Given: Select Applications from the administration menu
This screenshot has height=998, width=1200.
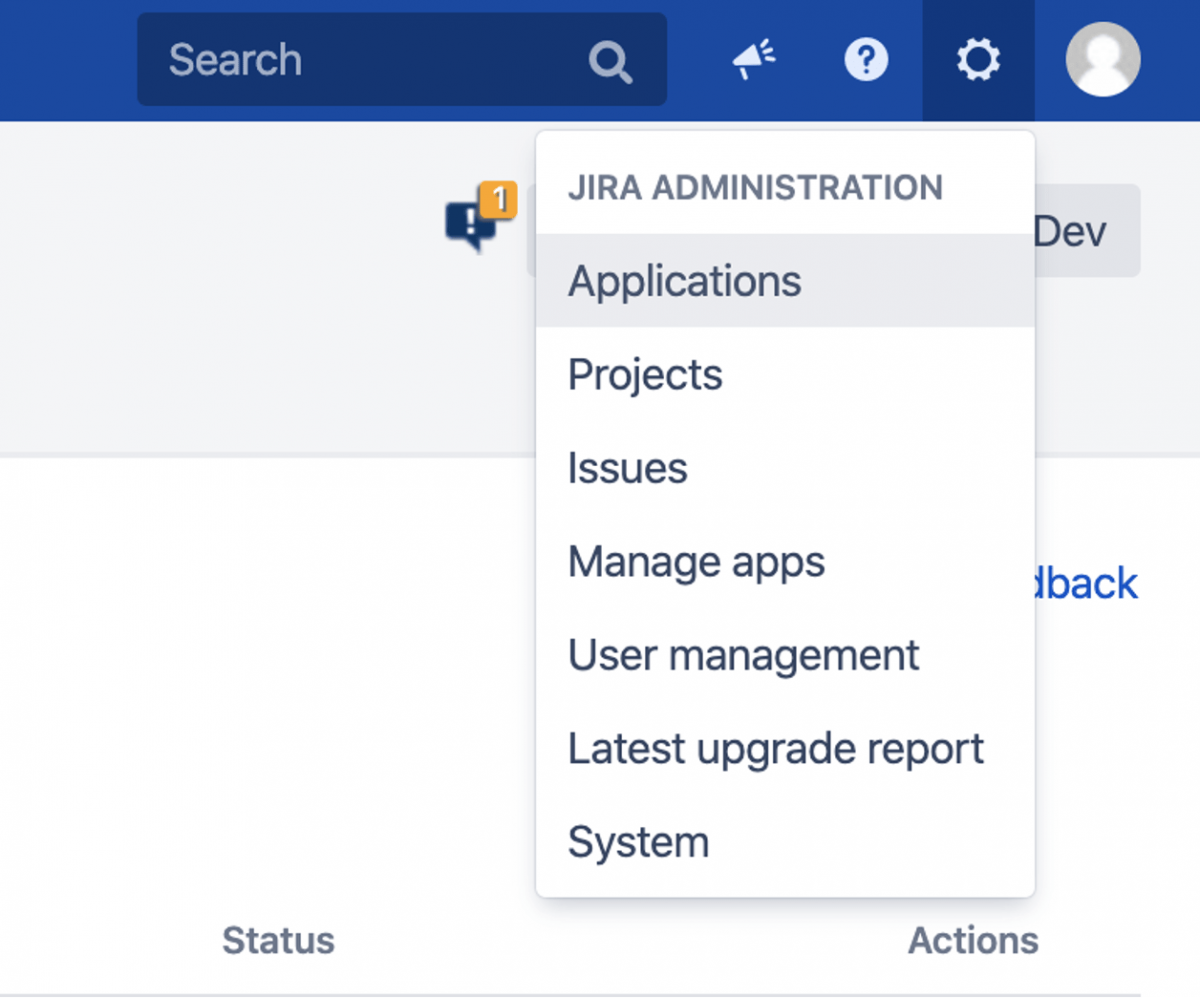Looking at the screenshot, I should click(684, 281).
